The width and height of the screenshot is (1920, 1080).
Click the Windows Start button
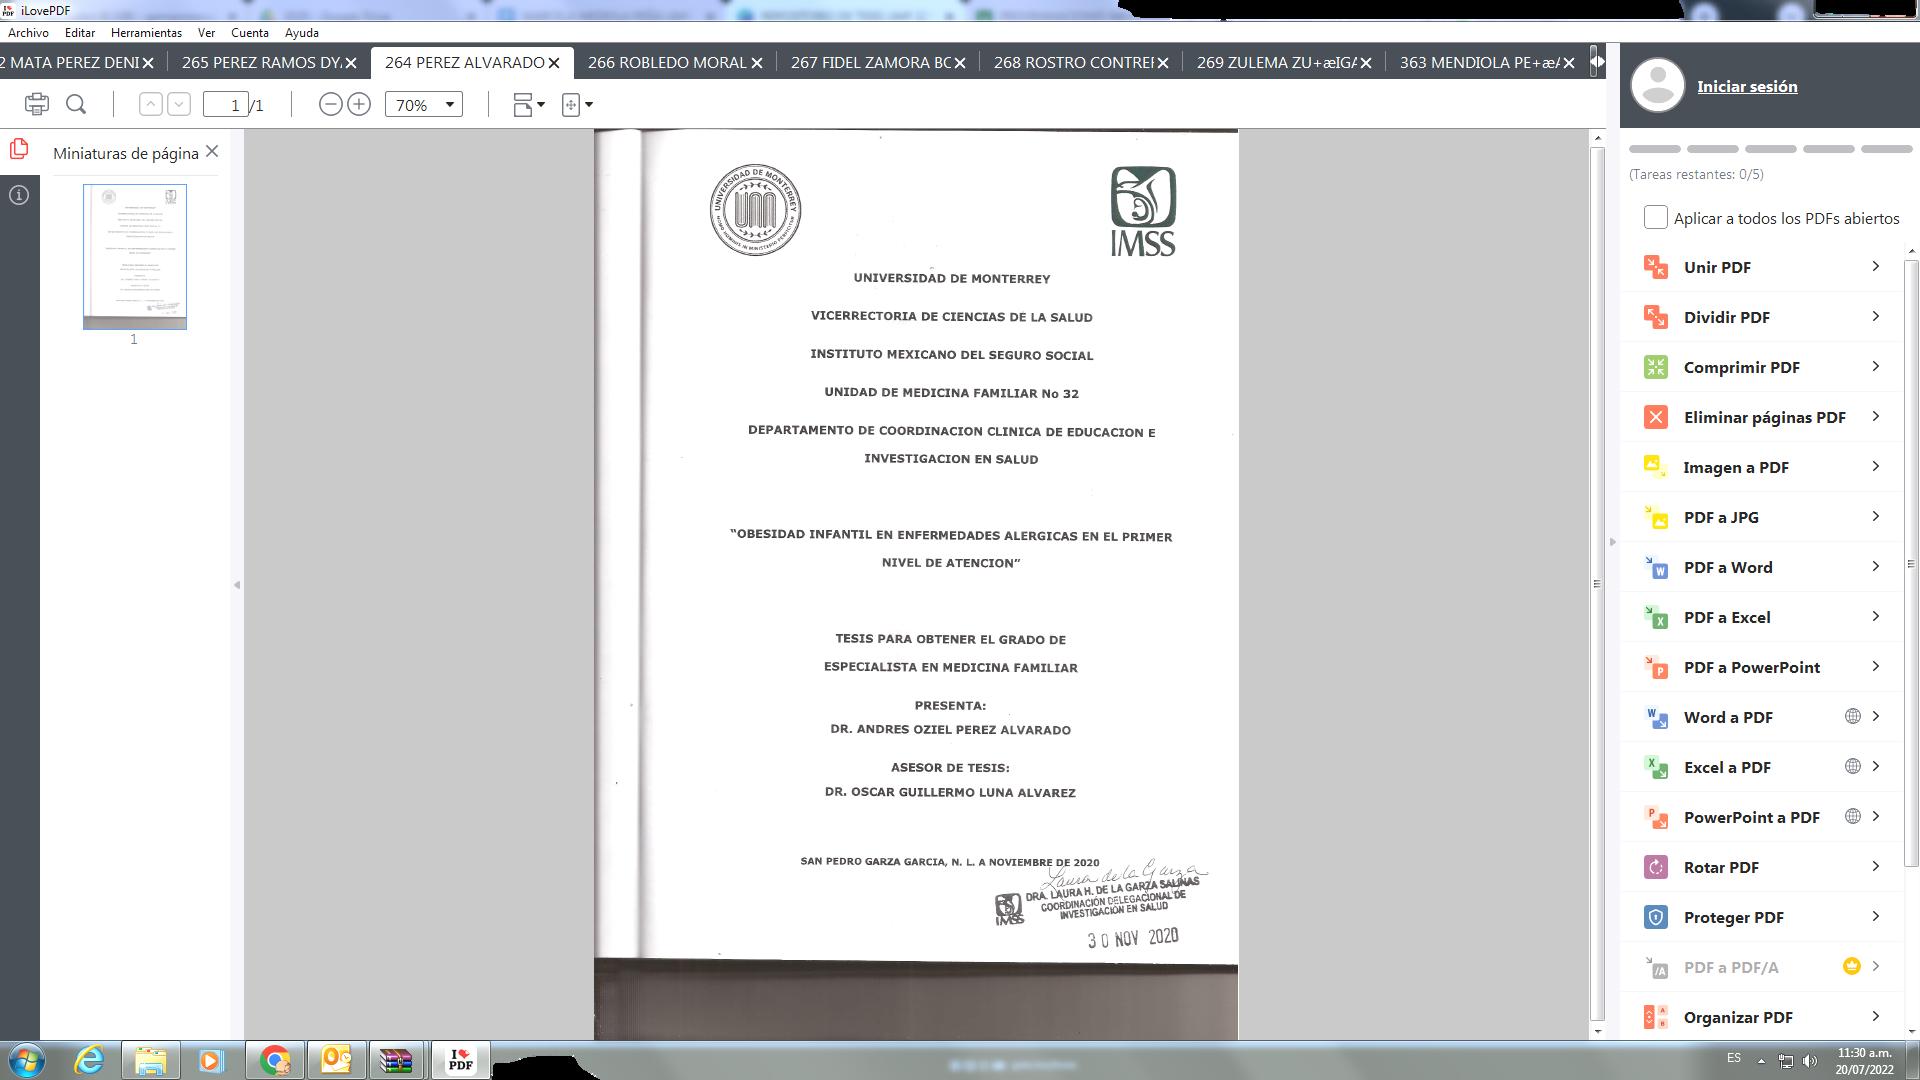[x=26, y=1060]
